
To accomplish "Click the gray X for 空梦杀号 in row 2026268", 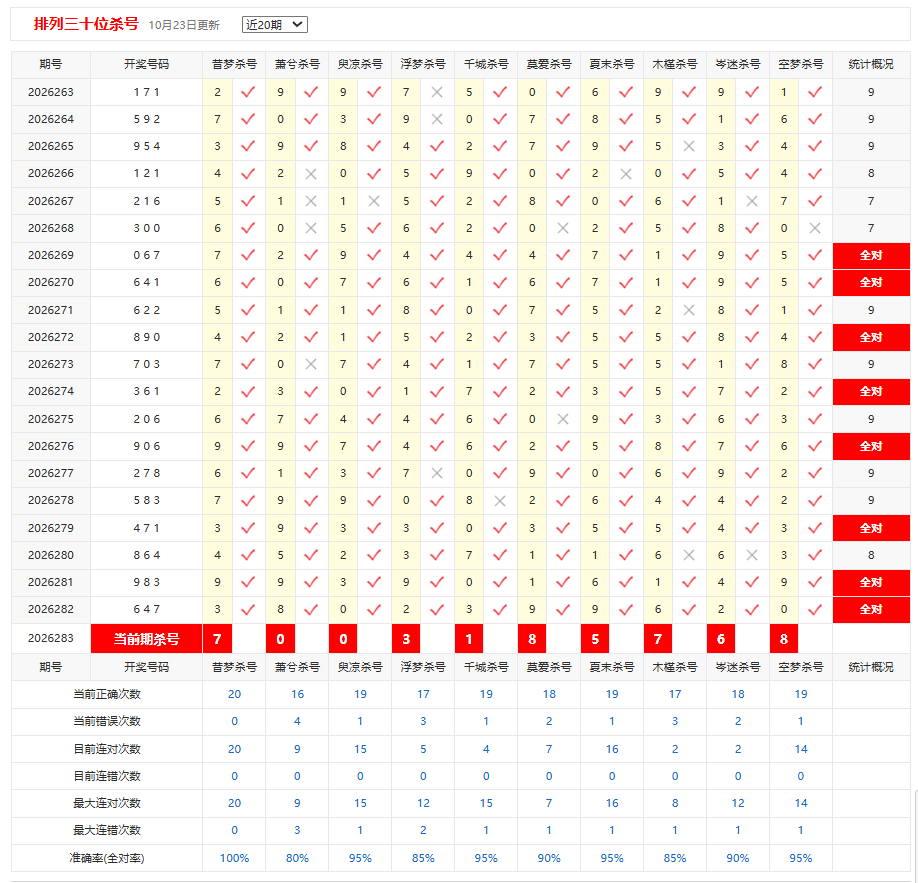I will coord(815,228).
